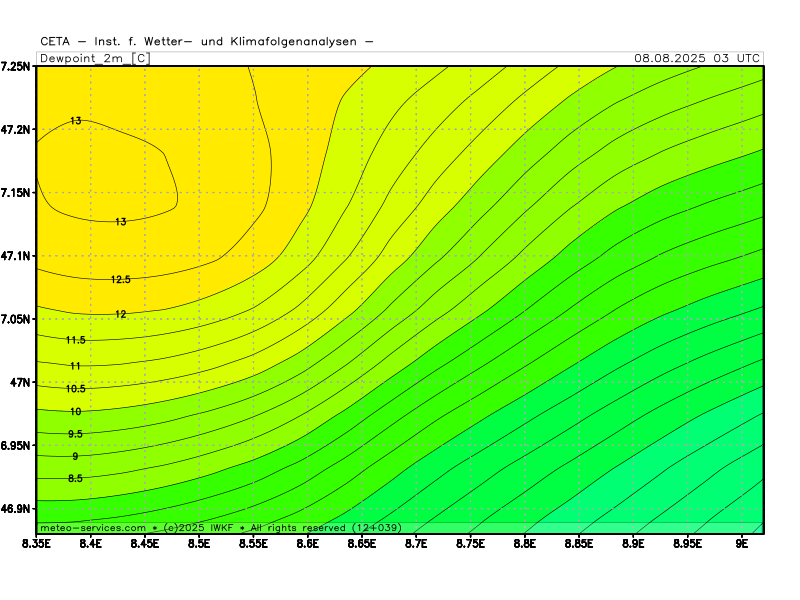Select the Dewpoint_2m_[C] parameter label

(95, 58)
